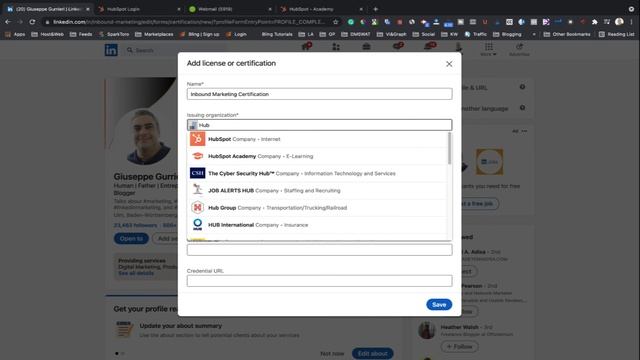Screen dimensions: 640x360
Task: Click the CSH logo icon
Action: 197,173
